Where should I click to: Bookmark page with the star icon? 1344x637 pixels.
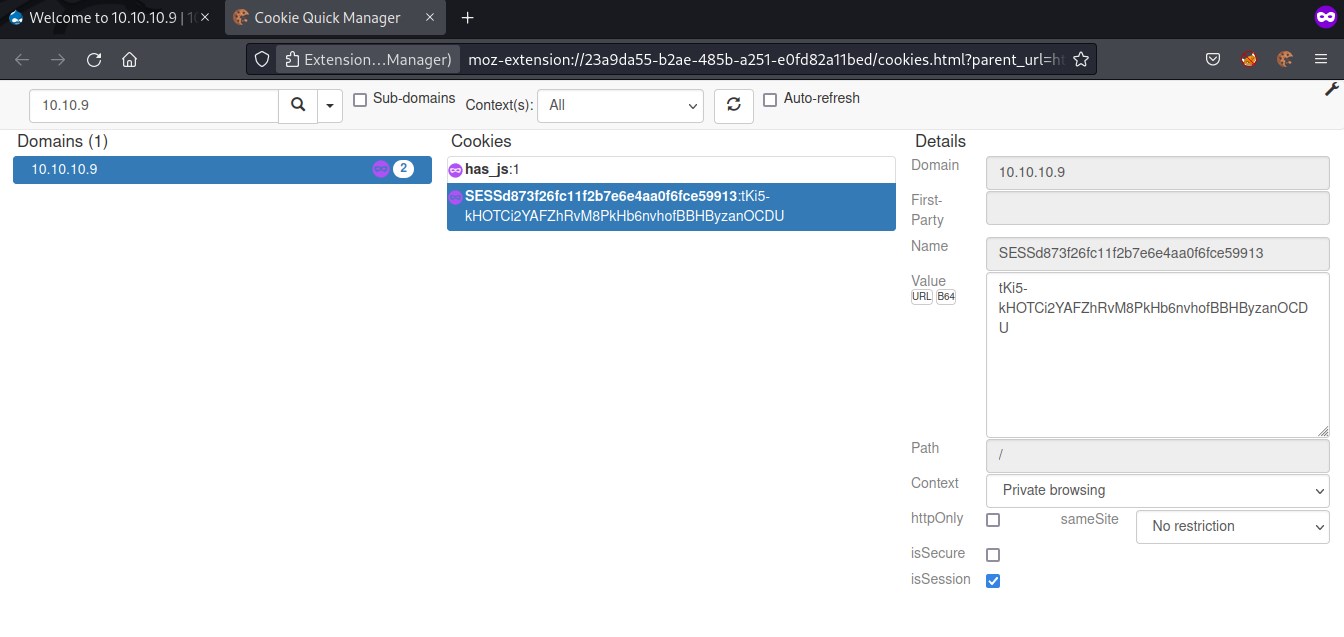coord(1080,60)
